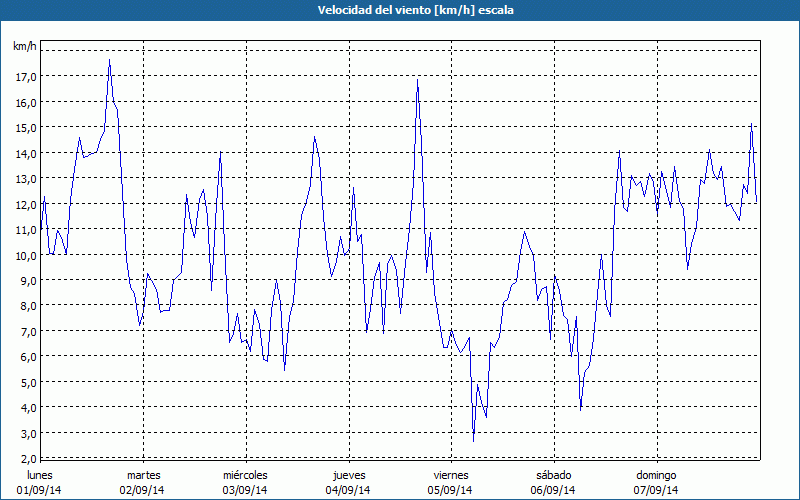Click the lowest wind trough on Friday
Screen dimensions: 800x500
[x=473, y=440]
